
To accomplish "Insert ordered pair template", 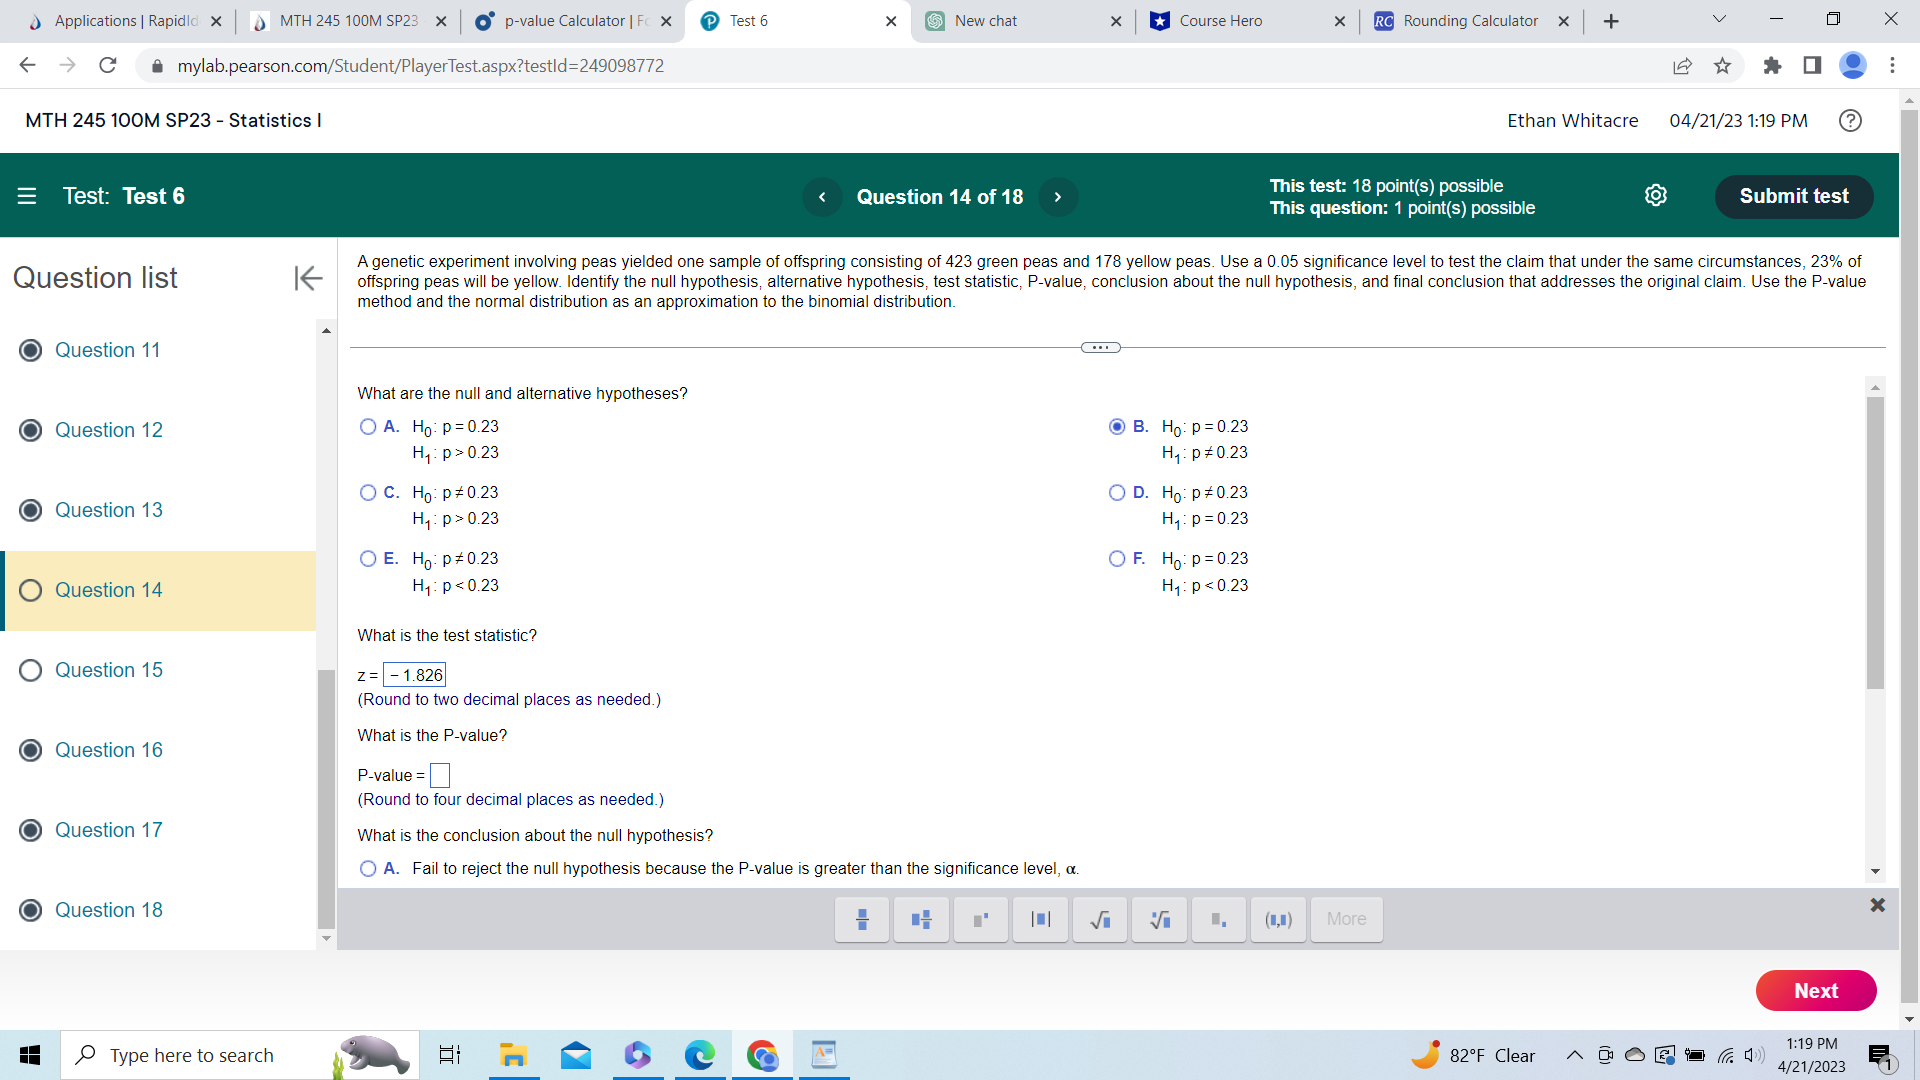I will click(1278, 919).
